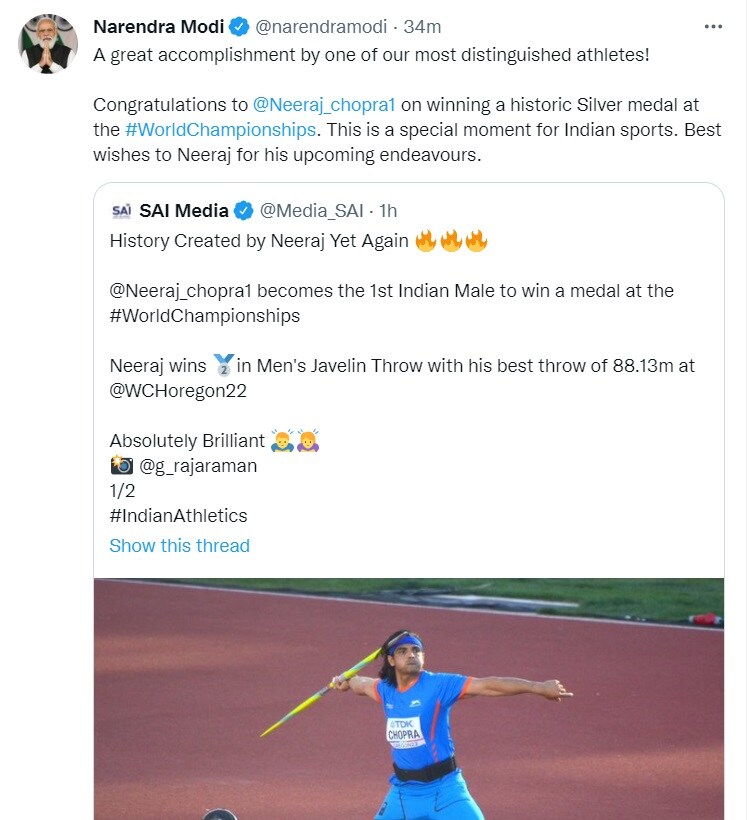Open the @narendramodi handle
Image resolution: width=751 pixels, height=820 pixels.
click(x=321, y=26)
